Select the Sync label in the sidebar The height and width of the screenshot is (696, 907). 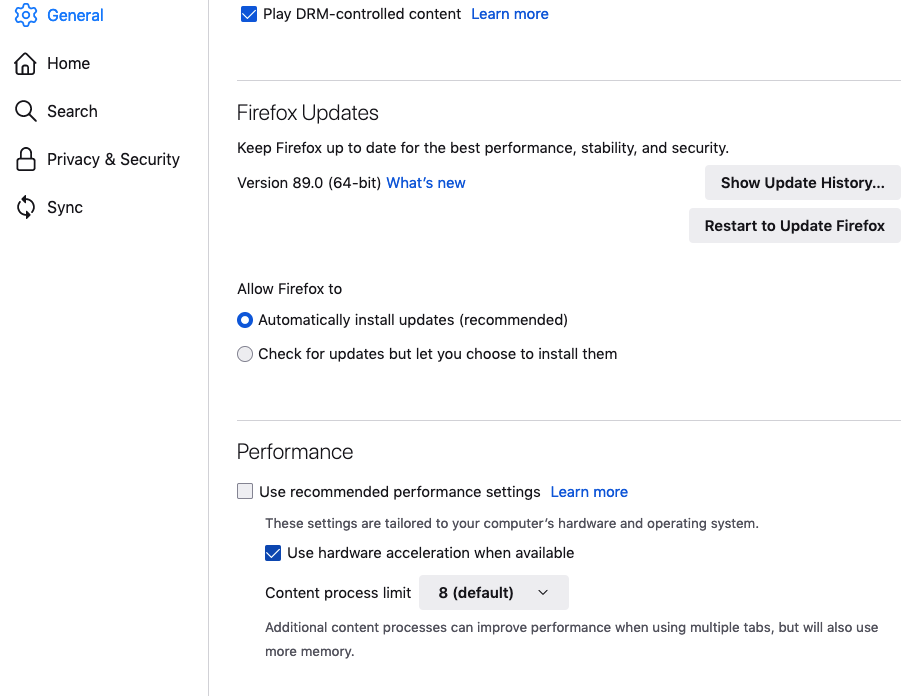[65, 207]
